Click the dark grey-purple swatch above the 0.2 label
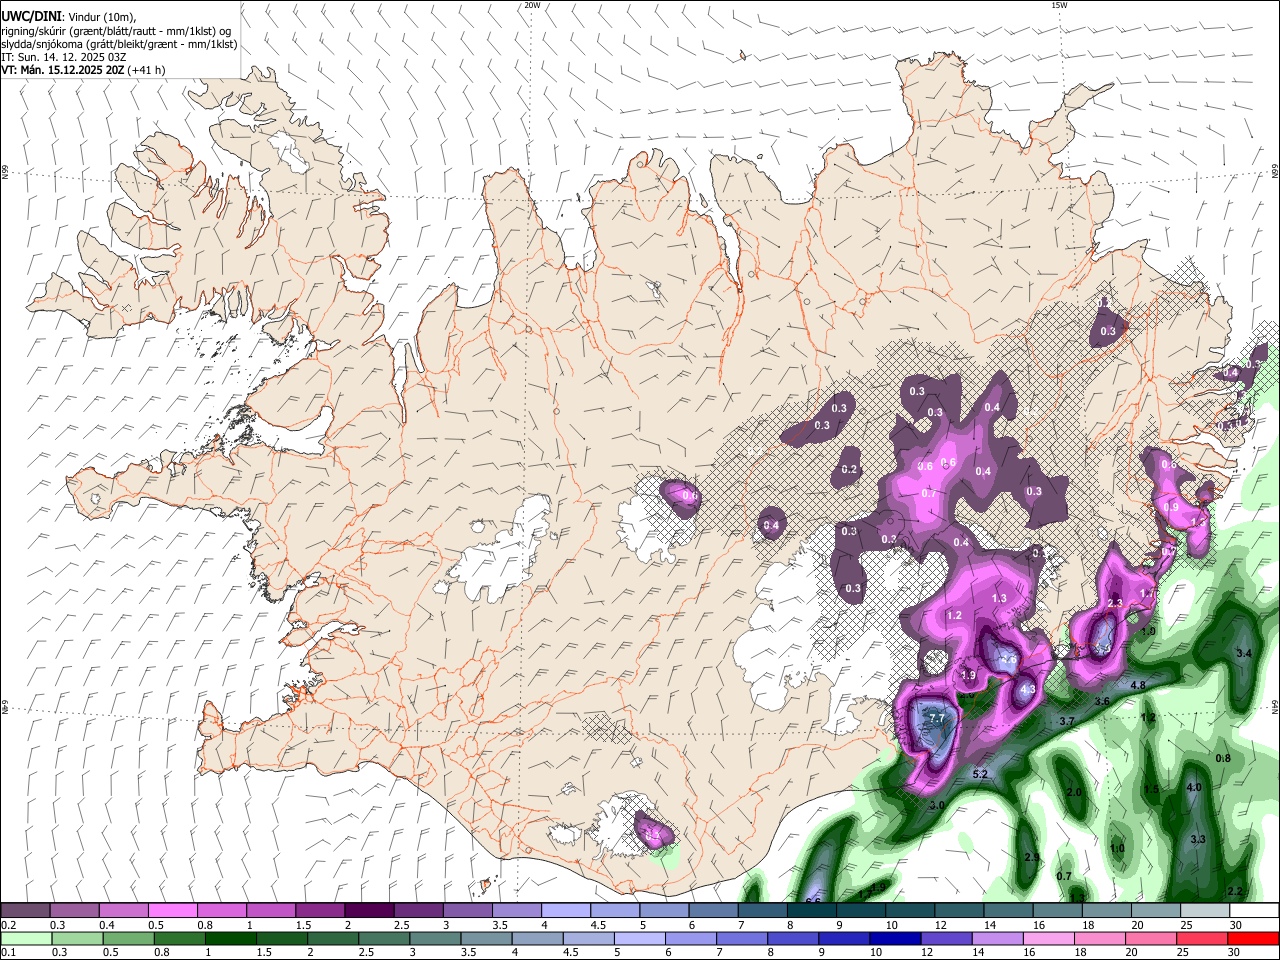This screenshot has width=1280, height=960. click(x=26, y=911)
